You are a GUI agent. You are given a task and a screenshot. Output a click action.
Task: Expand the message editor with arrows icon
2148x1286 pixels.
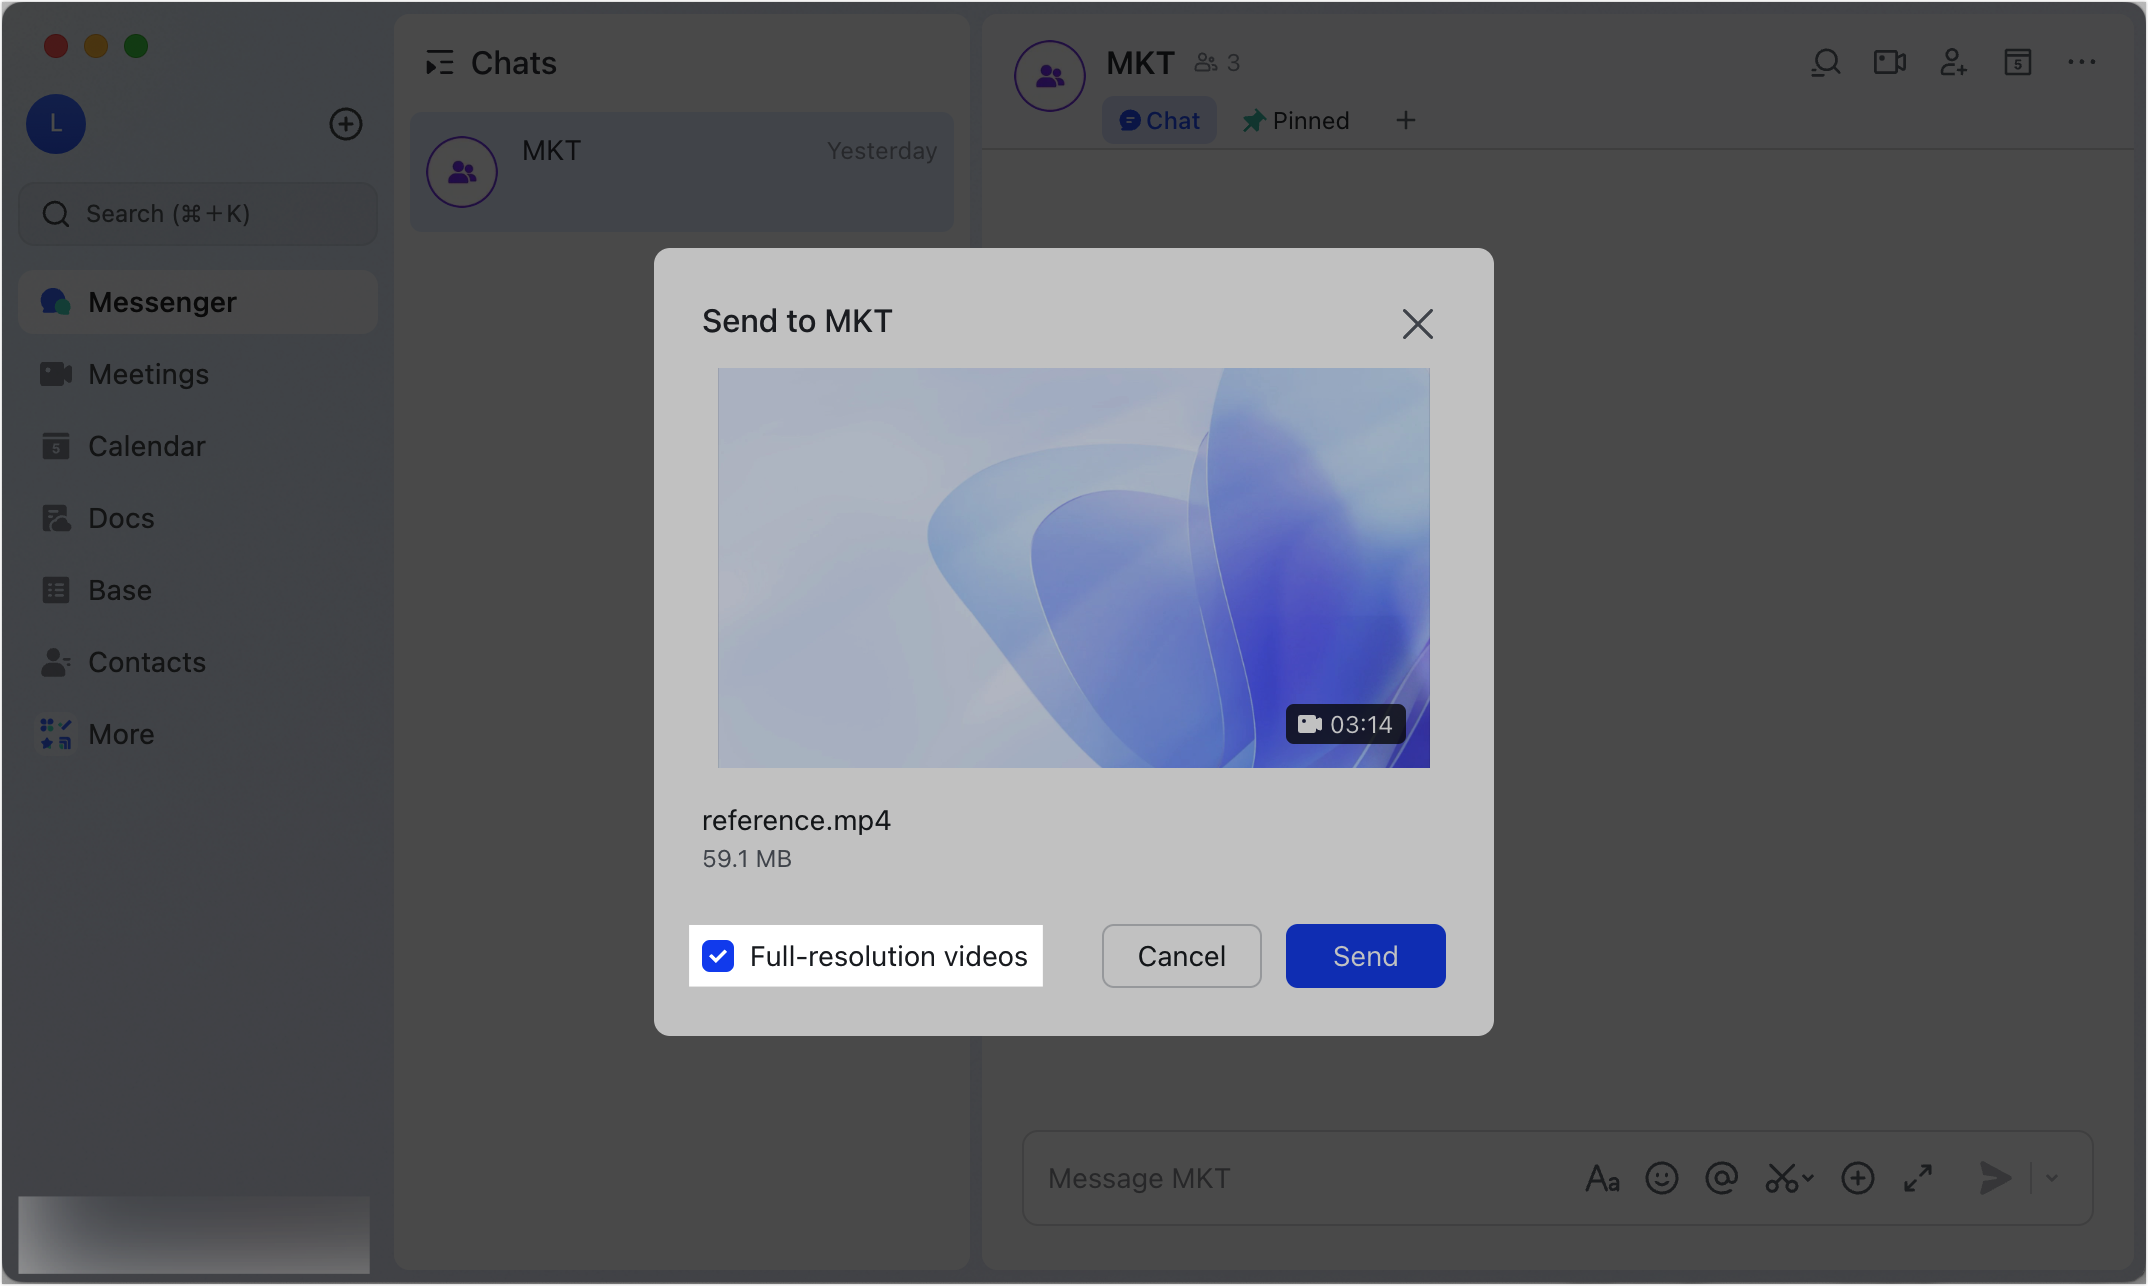tap(1918, 1178)
